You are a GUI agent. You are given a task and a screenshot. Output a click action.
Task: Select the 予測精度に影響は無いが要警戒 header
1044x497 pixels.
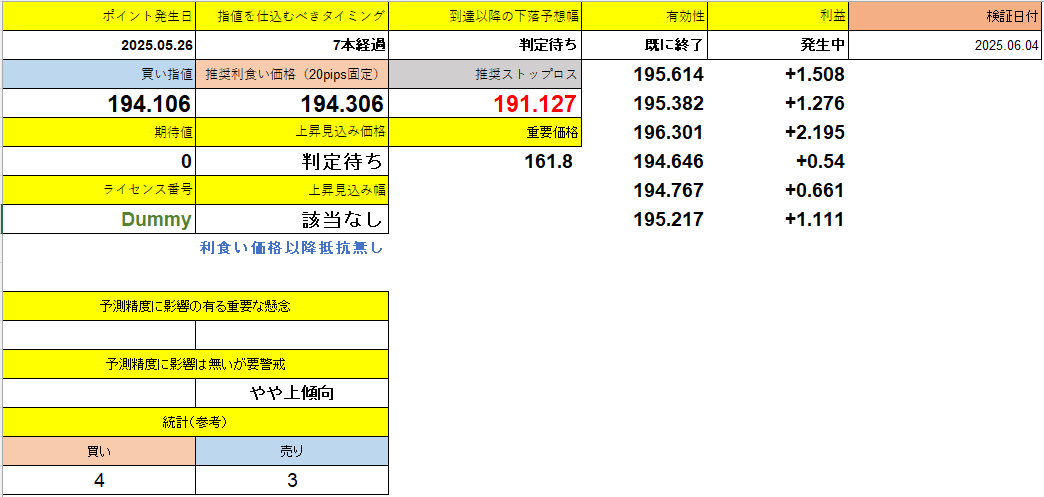point(196,364)
